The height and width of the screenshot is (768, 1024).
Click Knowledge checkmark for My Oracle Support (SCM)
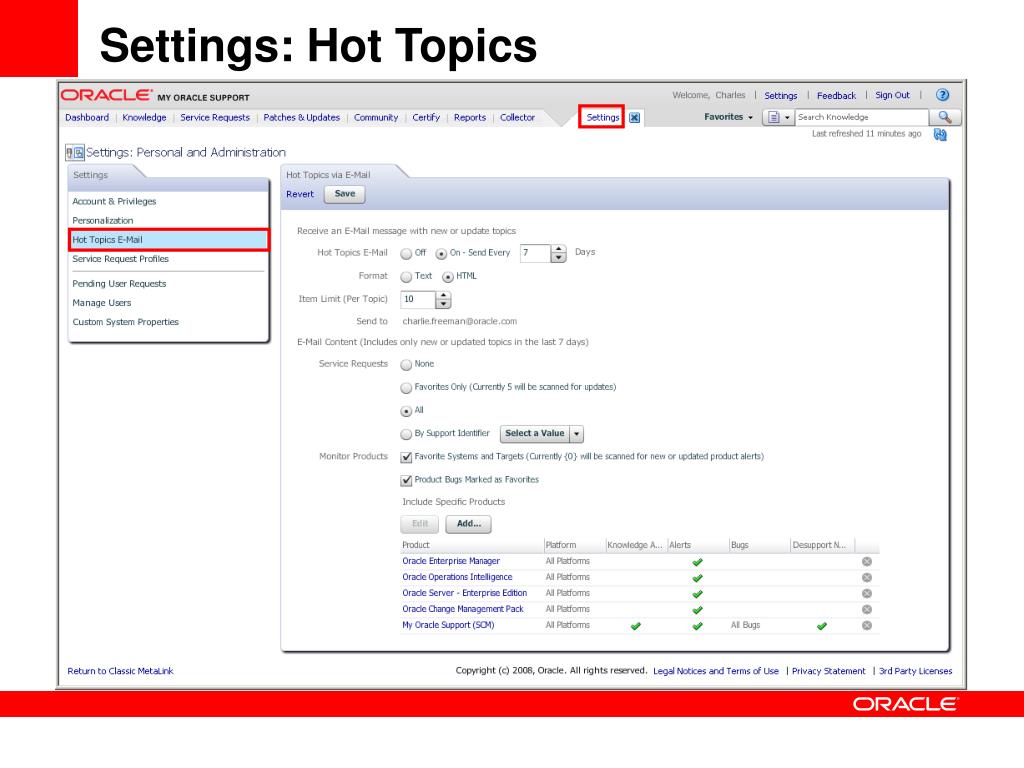(x=635, y=626)
